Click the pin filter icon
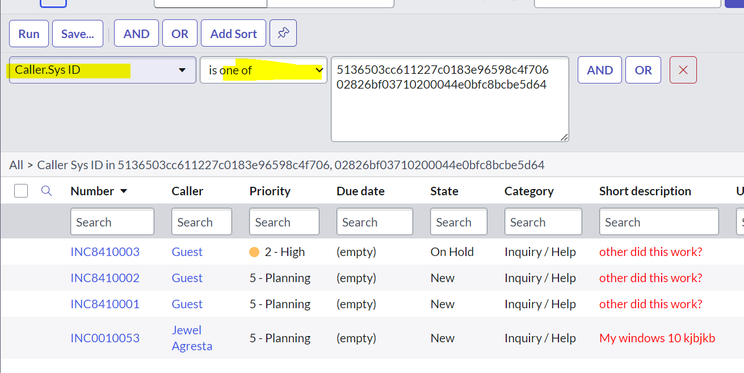This screenshot has height=373, width=744. tap(283, 33)
